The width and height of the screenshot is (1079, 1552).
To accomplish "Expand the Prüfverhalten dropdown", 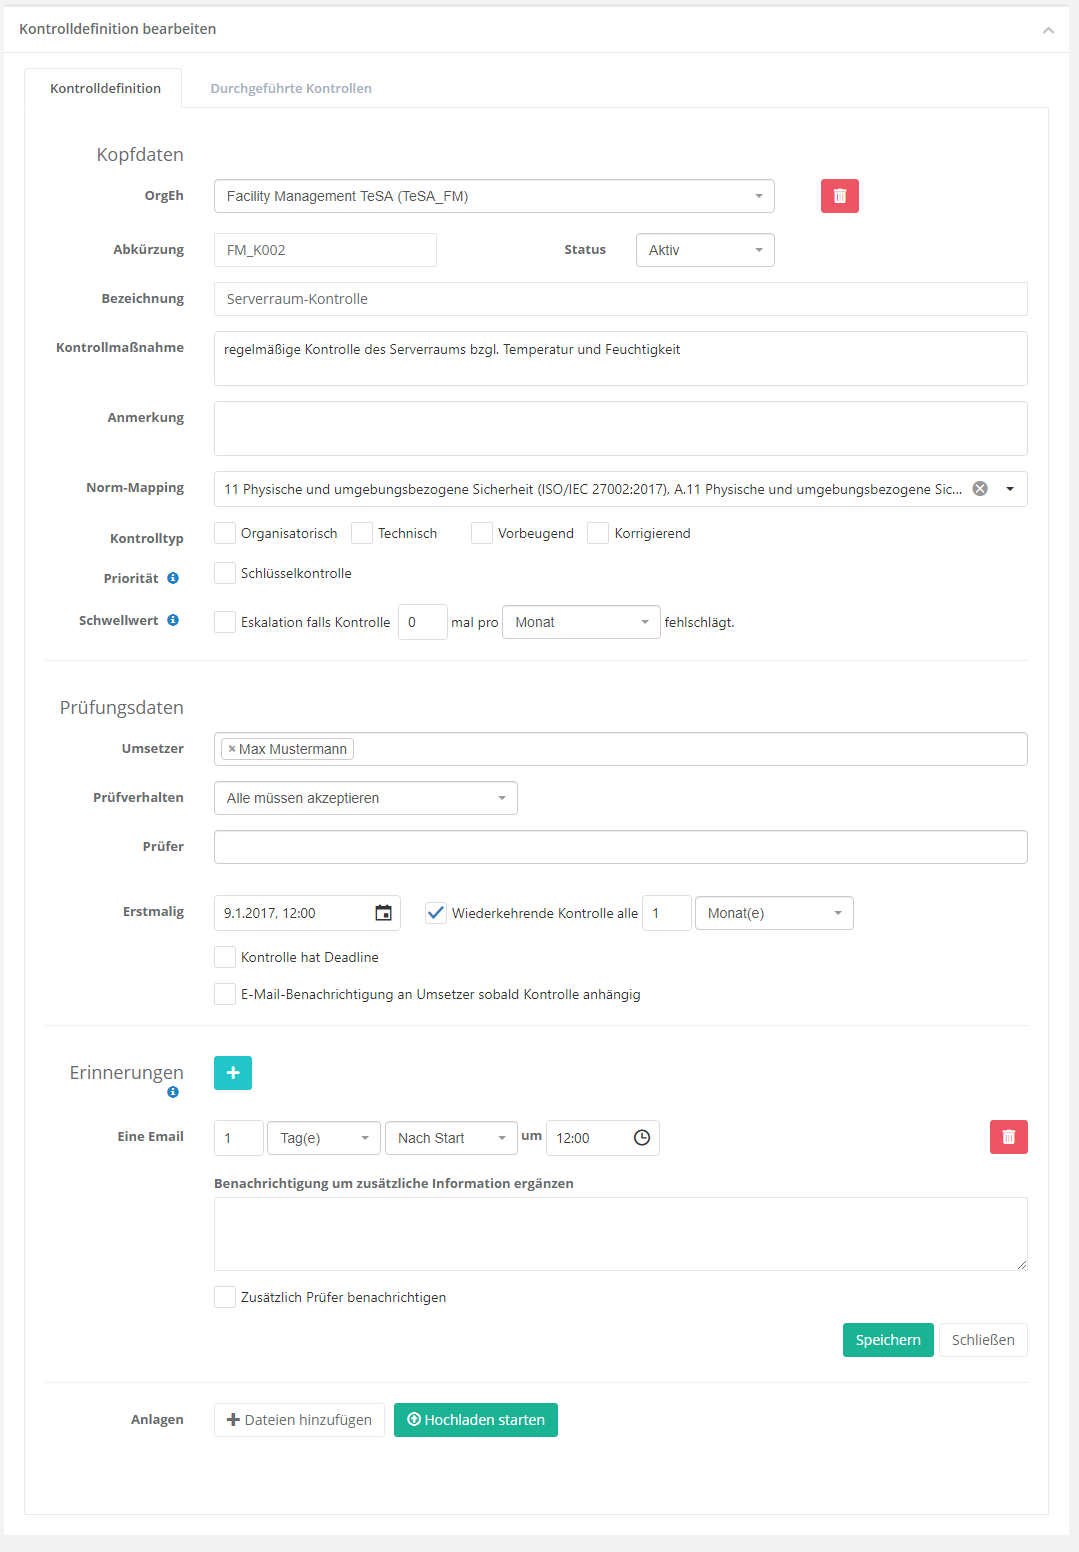I will tap(365, 798).
